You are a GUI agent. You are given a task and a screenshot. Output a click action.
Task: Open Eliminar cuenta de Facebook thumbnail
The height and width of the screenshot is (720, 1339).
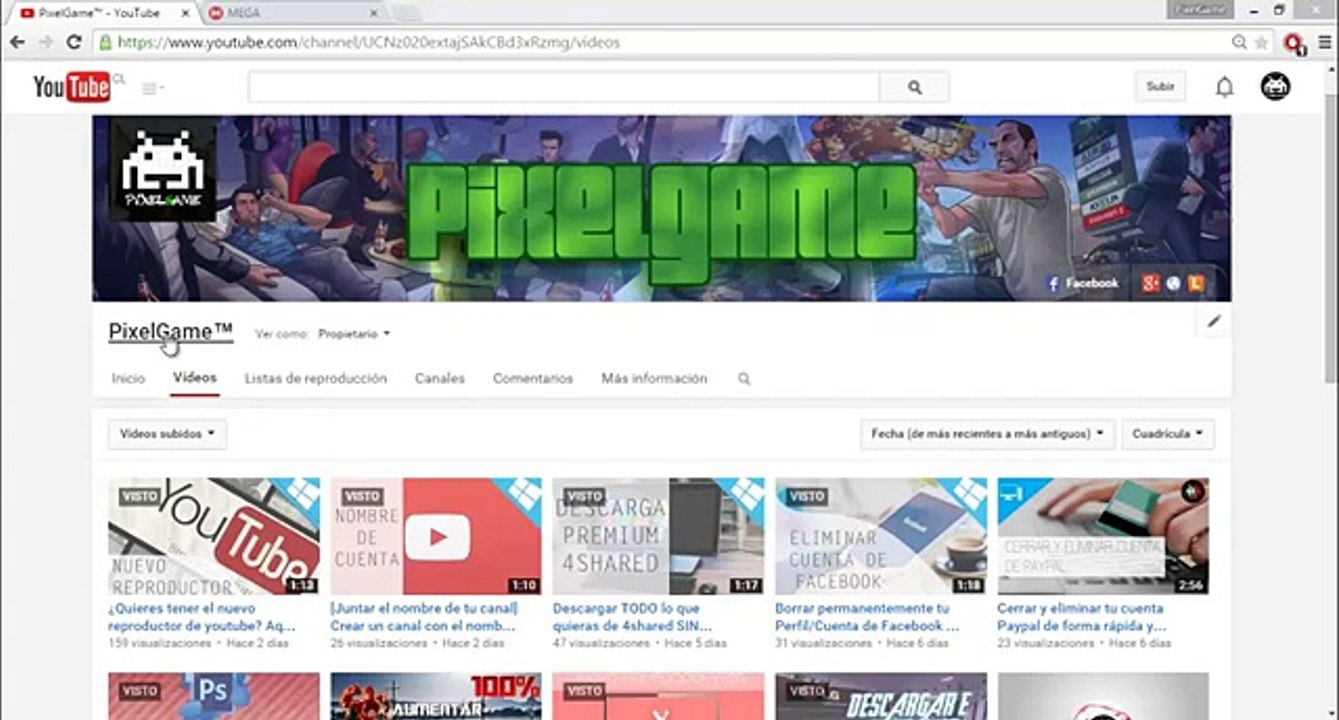click(x=881, y=536)
